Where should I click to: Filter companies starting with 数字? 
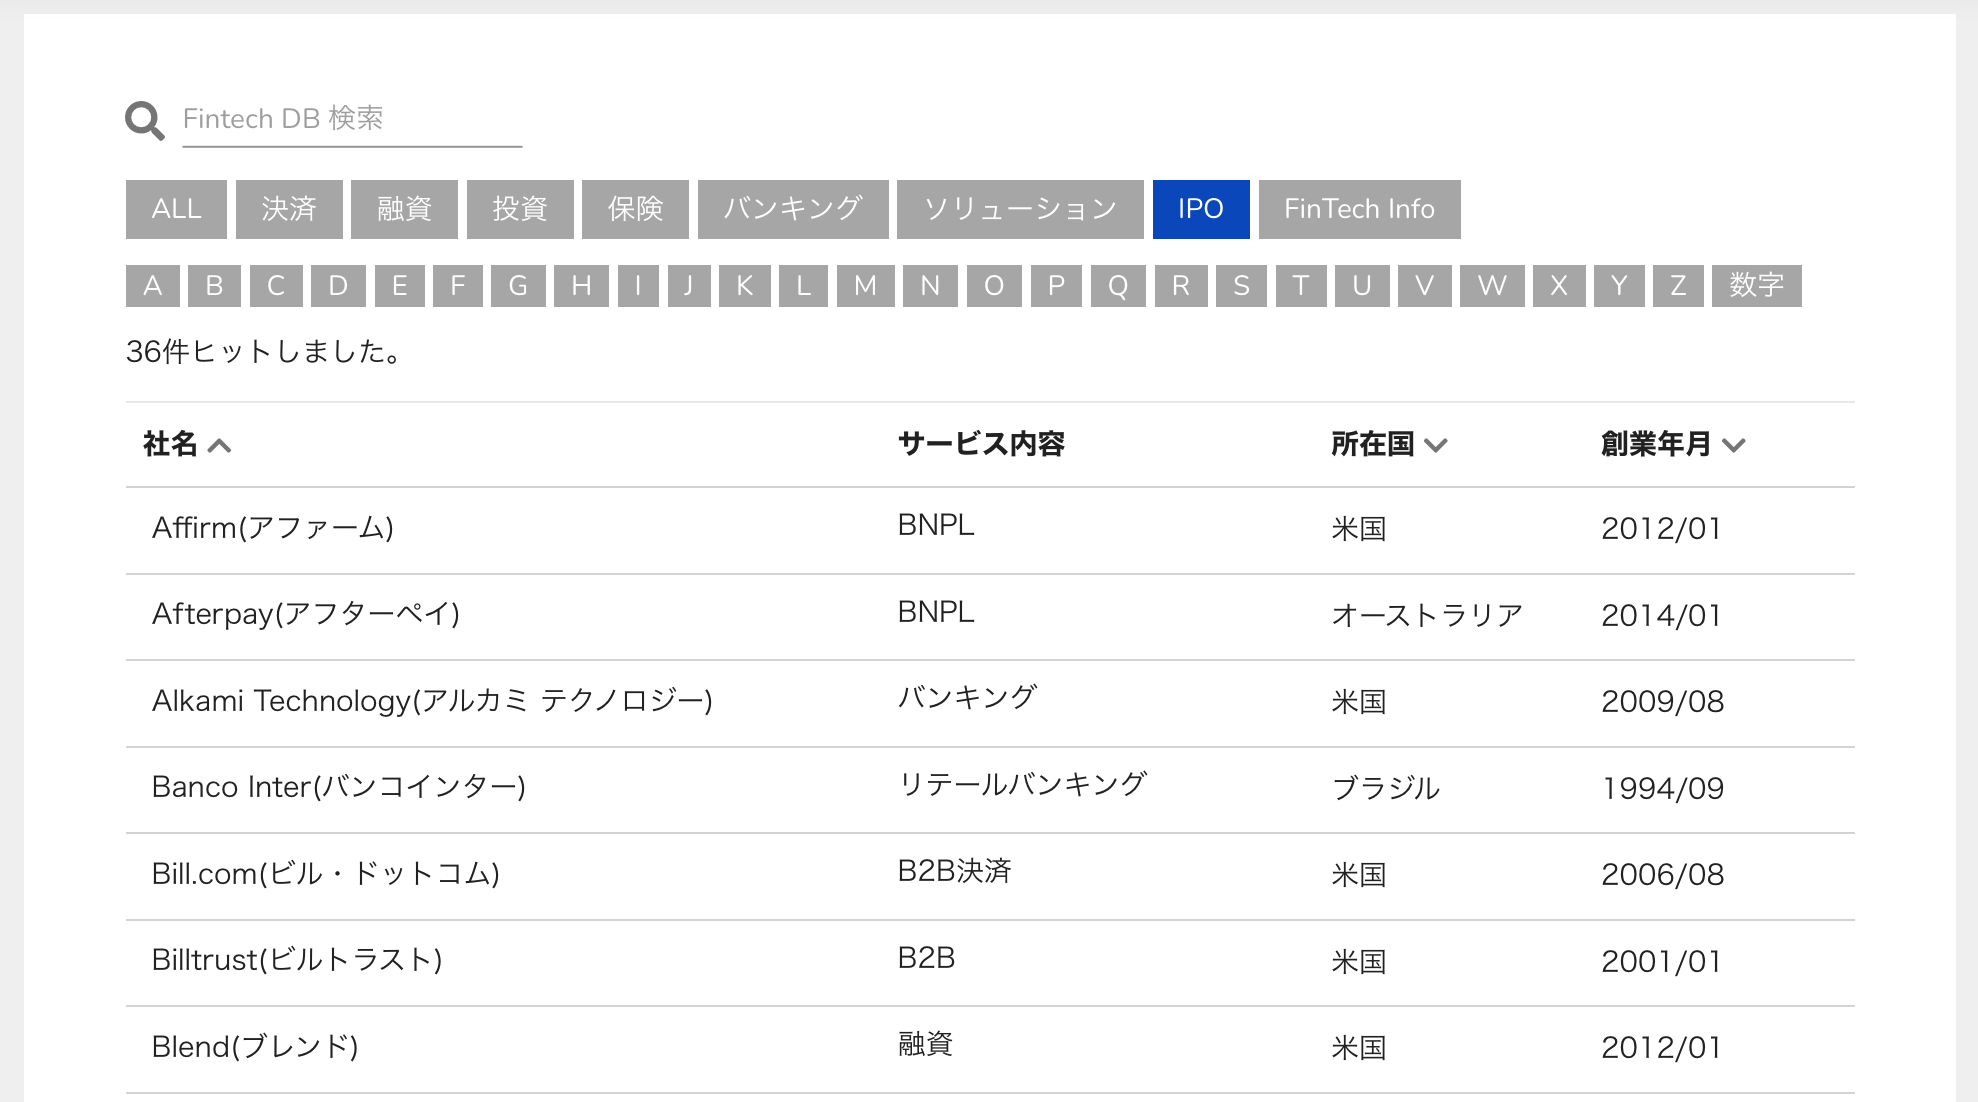(1756, 286)
